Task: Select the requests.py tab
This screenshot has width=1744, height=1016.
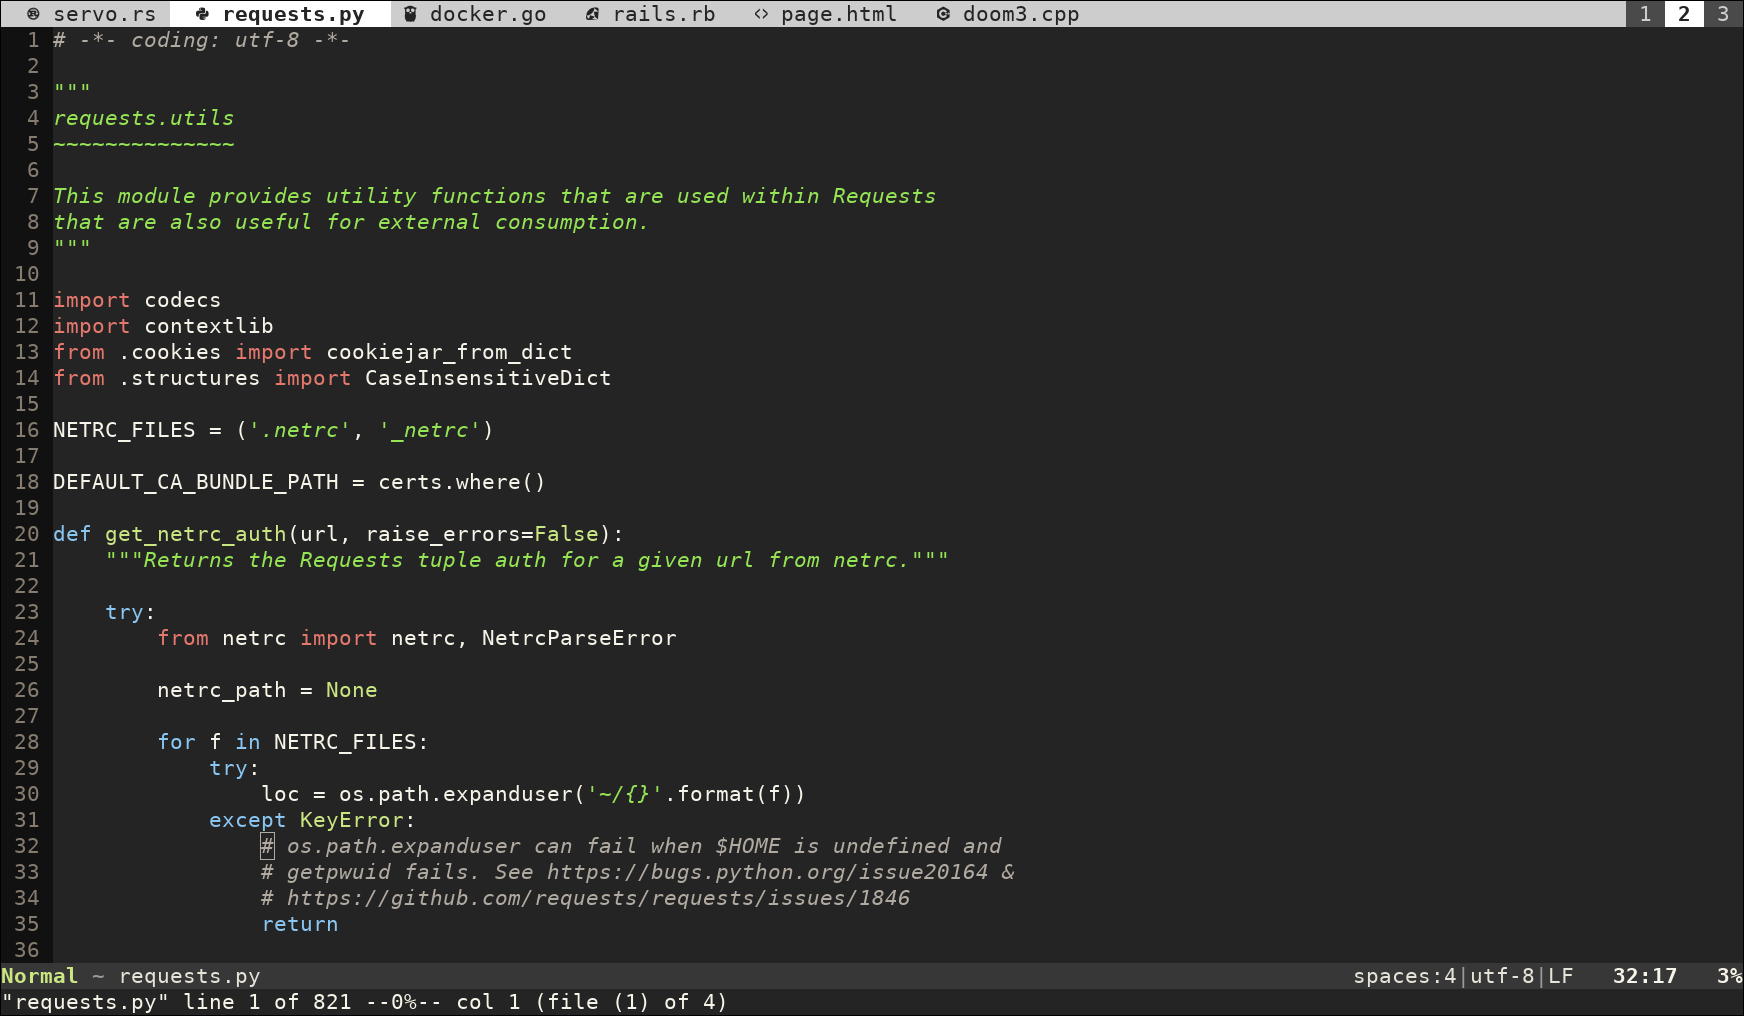Action: click(280, 14)
